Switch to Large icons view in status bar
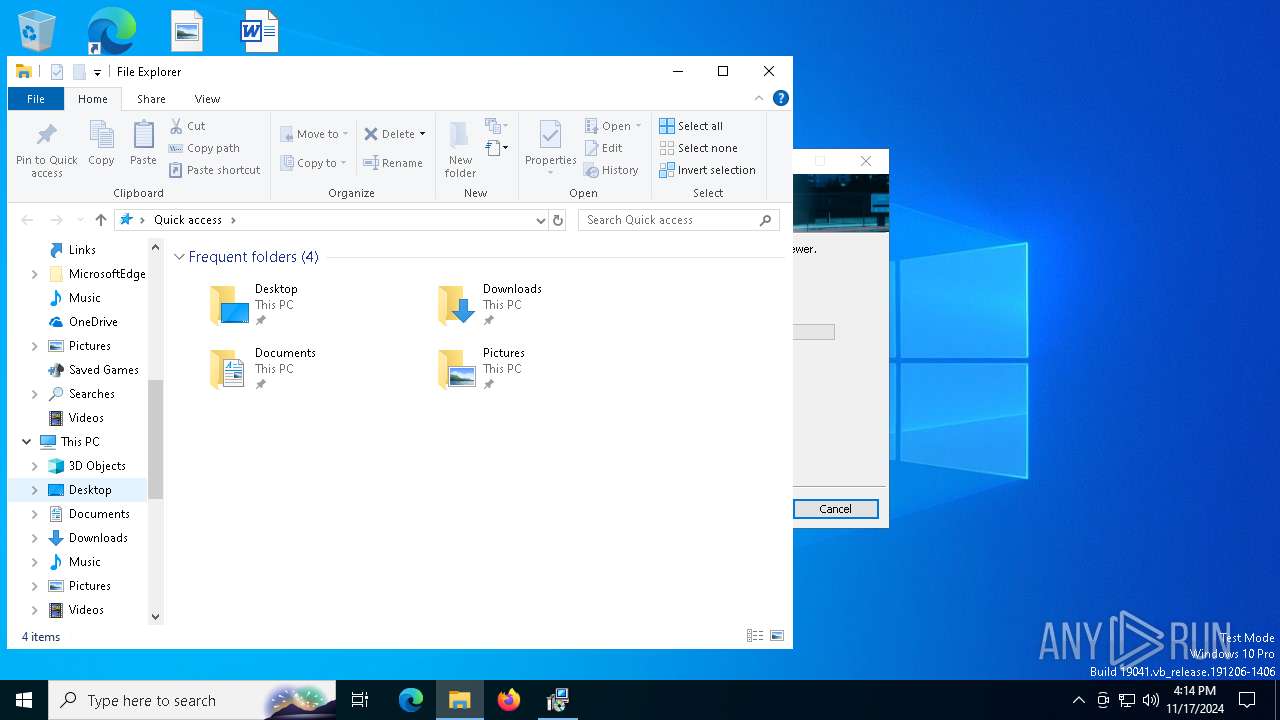1280x720 pixels. 777,636
